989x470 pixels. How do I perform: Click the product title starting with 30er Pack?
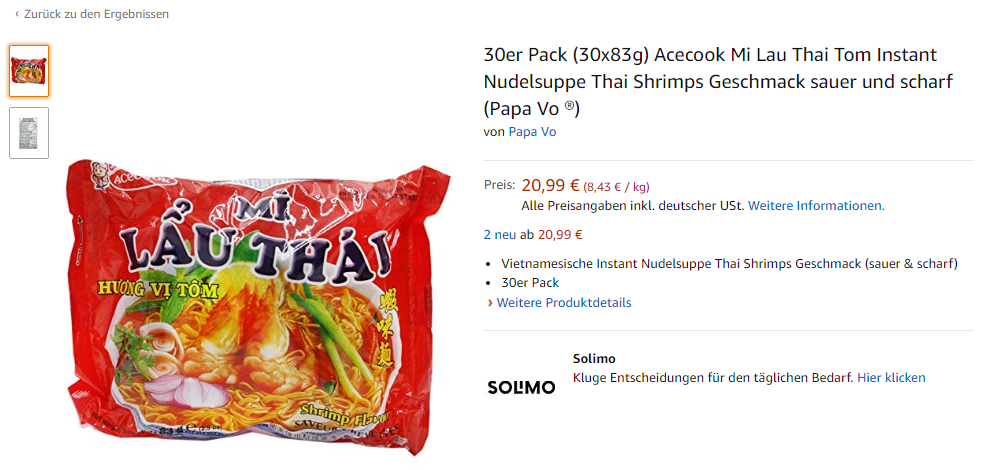coord(710,81)
